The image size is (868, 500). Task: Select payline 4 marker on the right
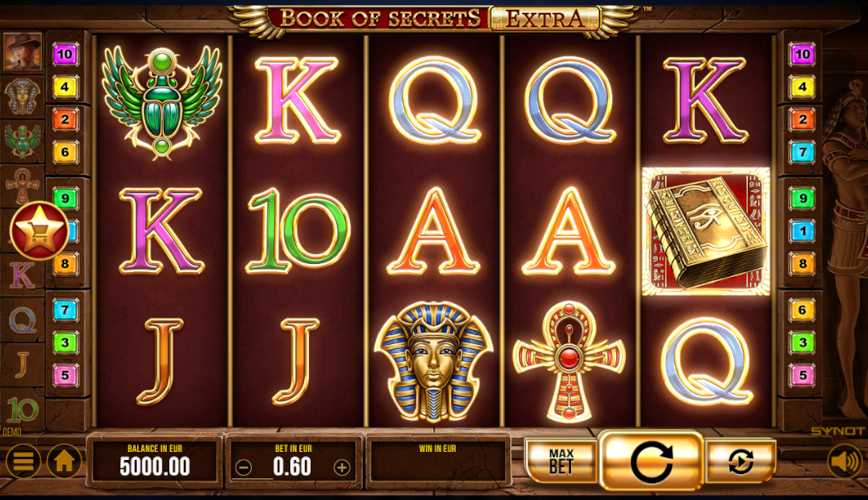pos(803,87)
